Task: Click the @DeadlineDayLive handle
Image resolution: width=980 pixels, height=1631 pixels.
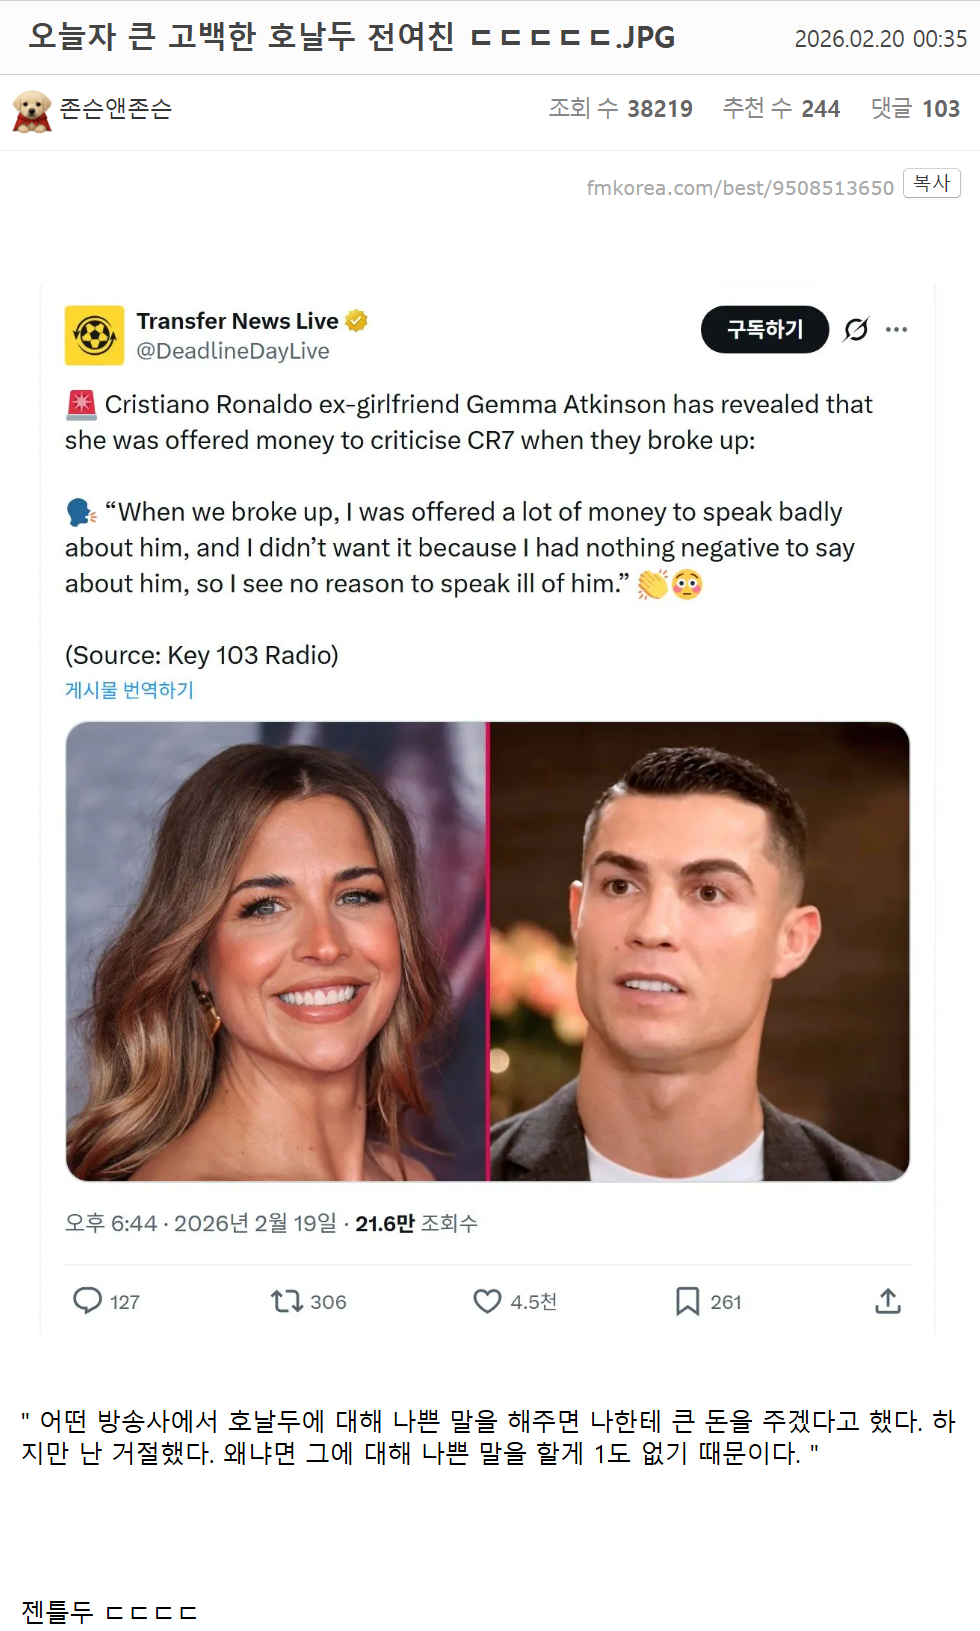Action: point(233,351)
